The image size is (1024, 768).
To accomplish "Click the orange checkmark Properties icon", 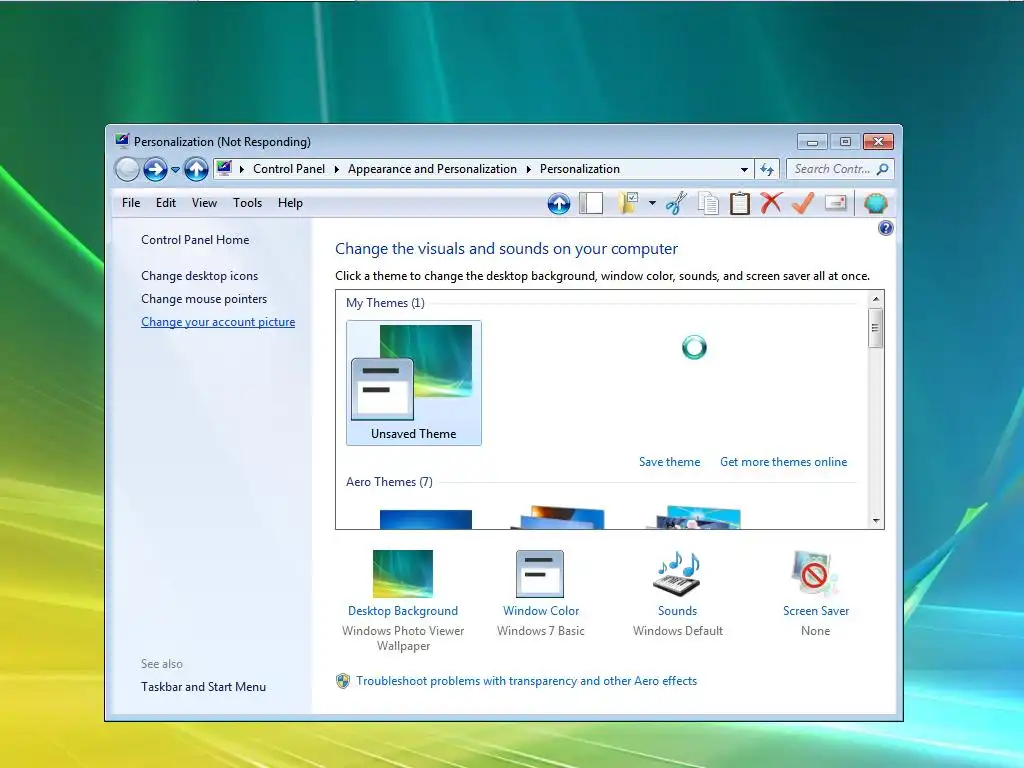I will coord(803,203).
